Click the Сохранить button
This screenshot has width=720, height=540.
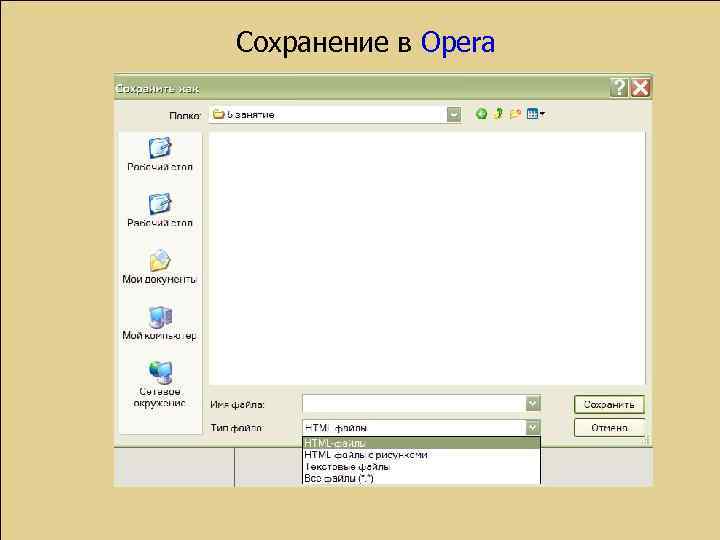pyautogui.click(x=609, y=405)
